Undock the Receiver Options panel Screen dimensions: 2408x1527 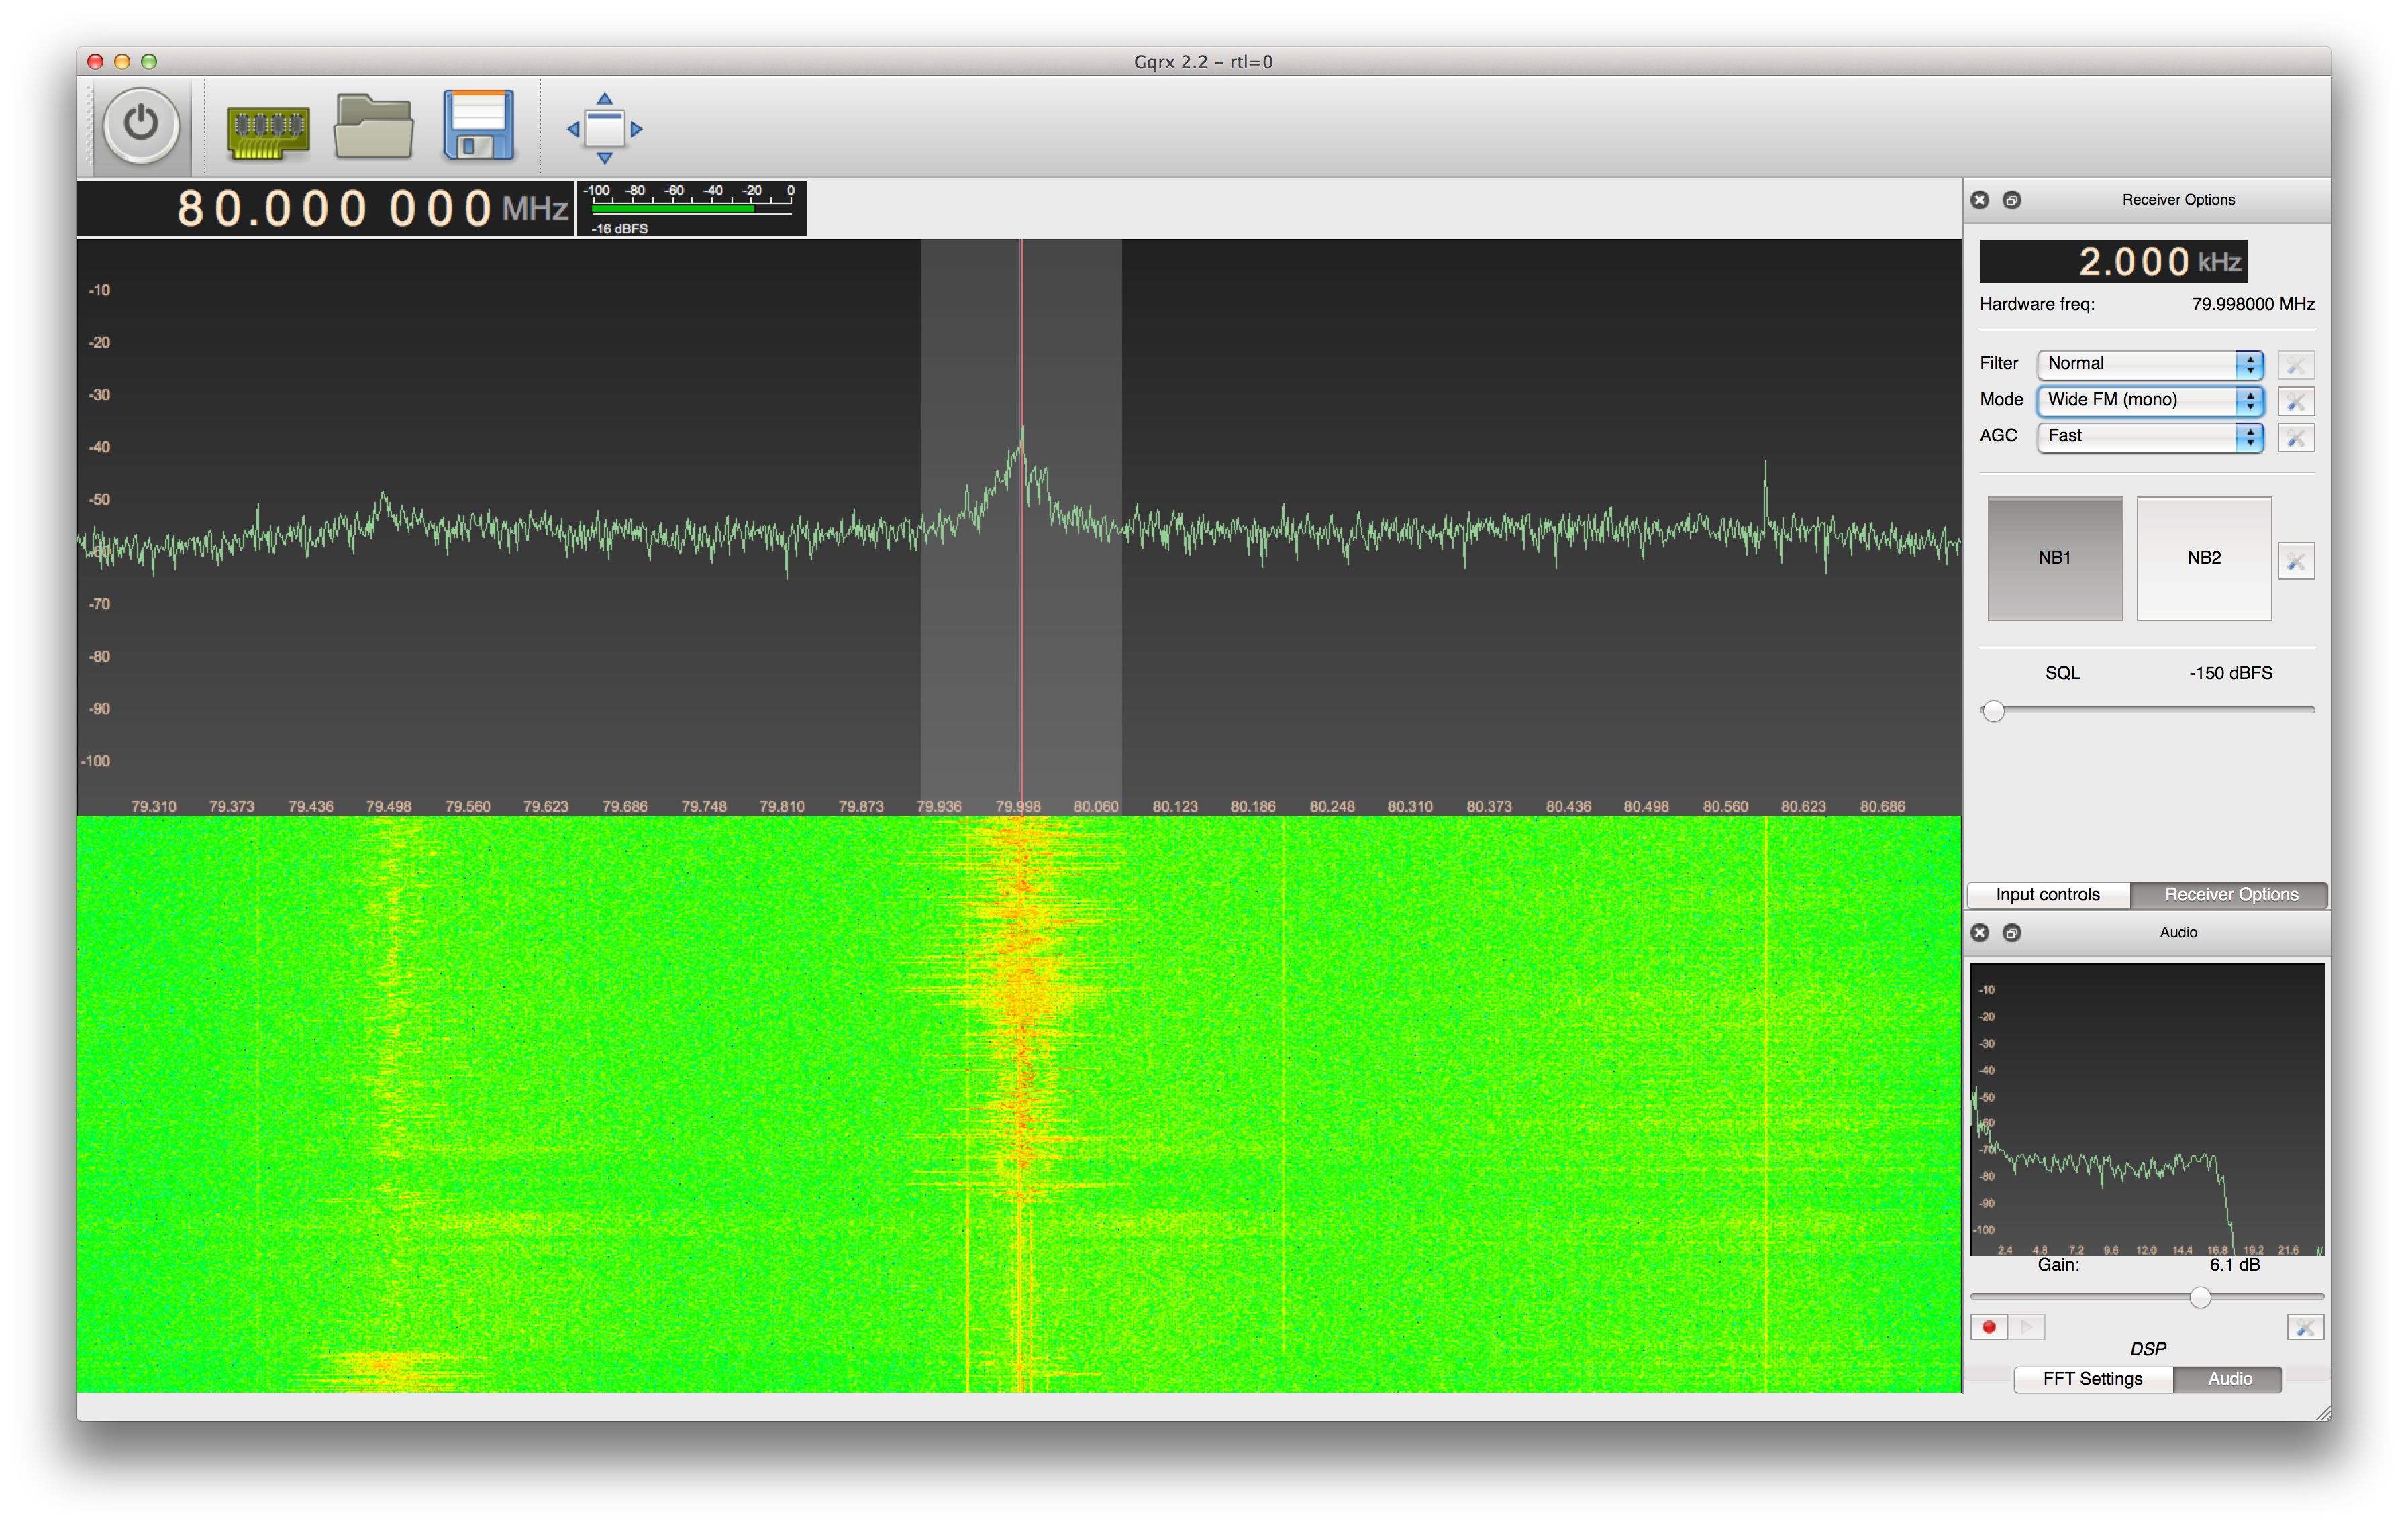(x=2012, y=200)
